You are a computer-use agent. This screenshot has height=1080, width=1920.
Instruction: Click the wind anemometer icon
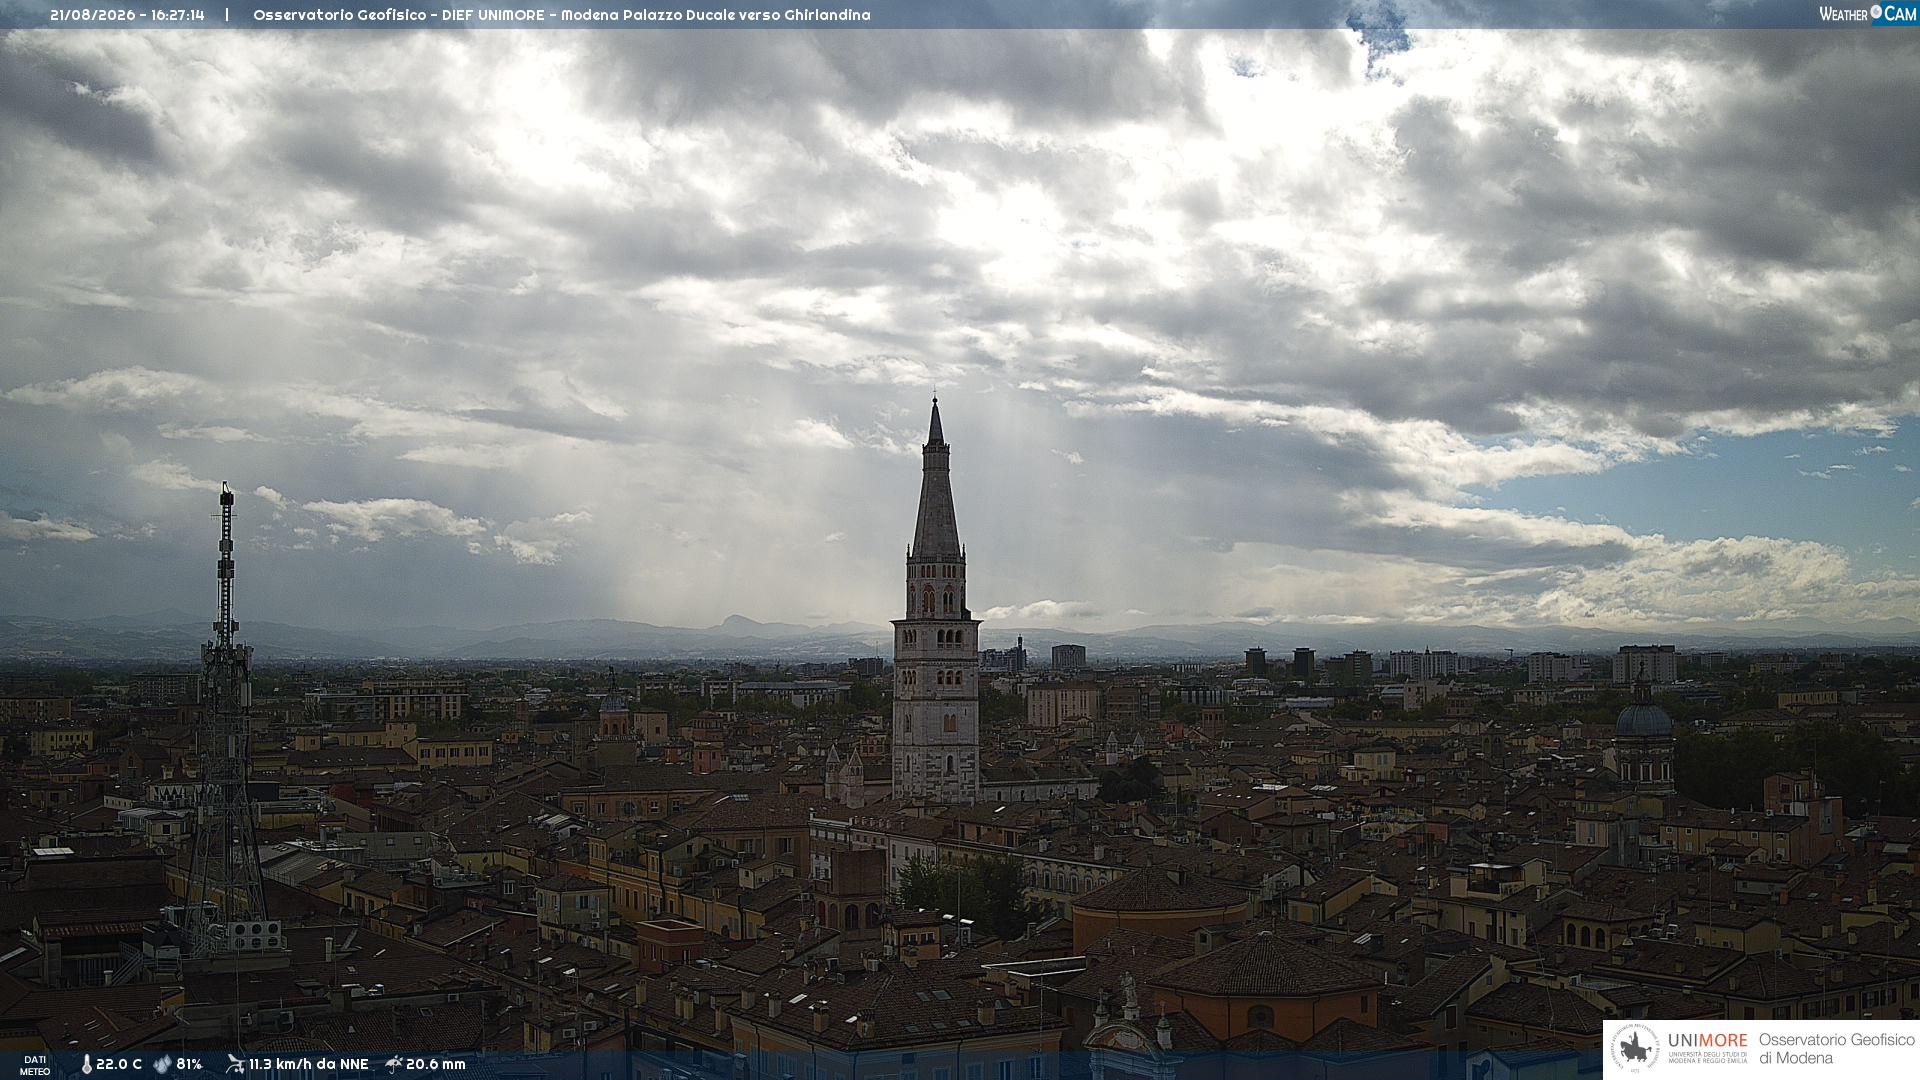[x=235, y=1064]
